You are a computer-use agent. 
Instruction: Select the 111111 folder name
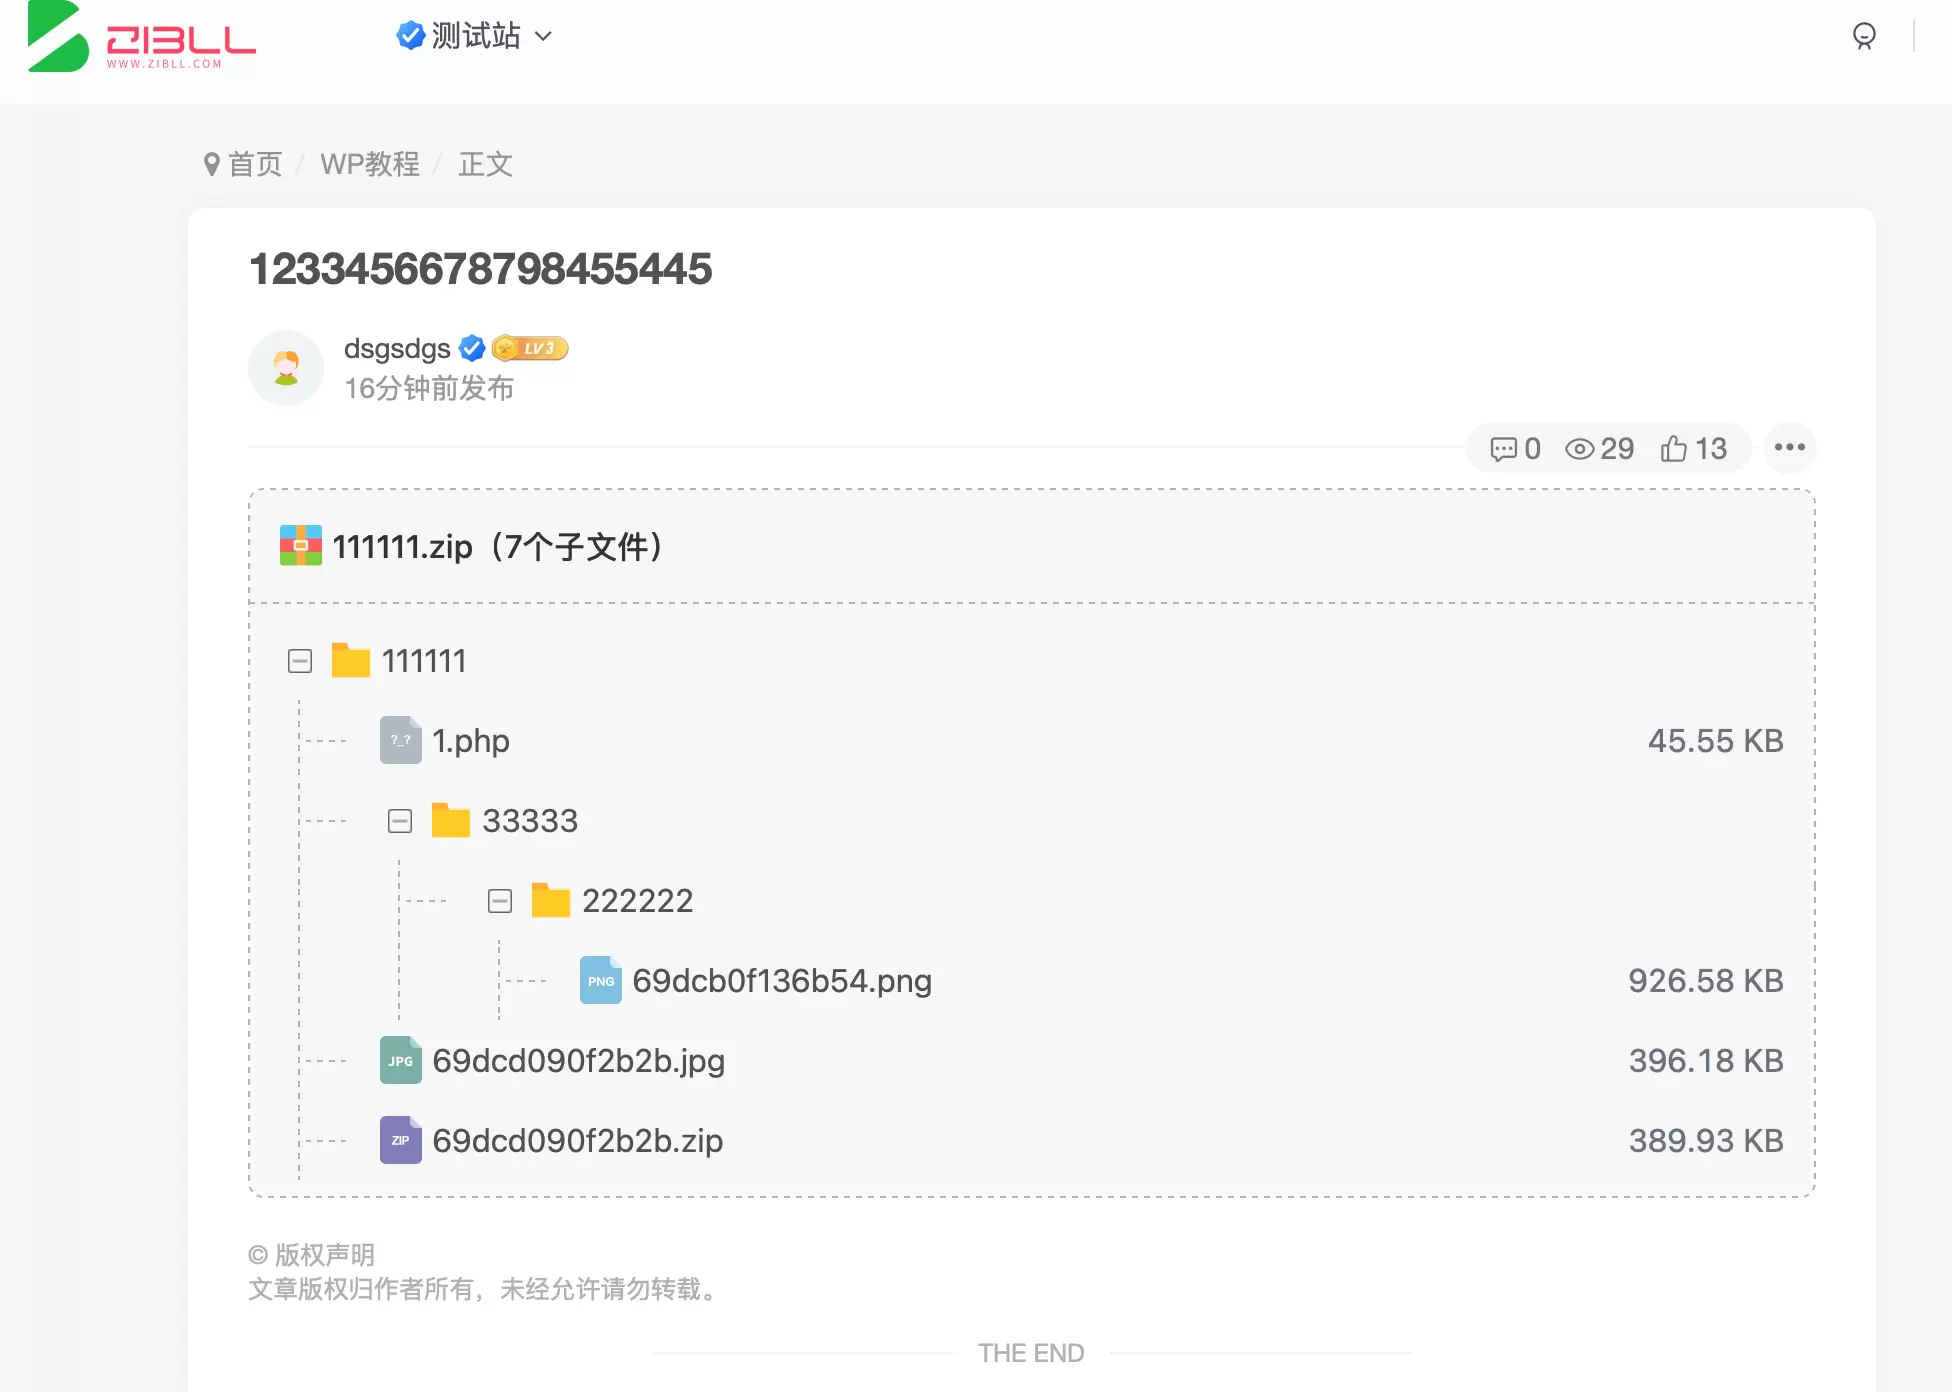[x=424, y=661]
